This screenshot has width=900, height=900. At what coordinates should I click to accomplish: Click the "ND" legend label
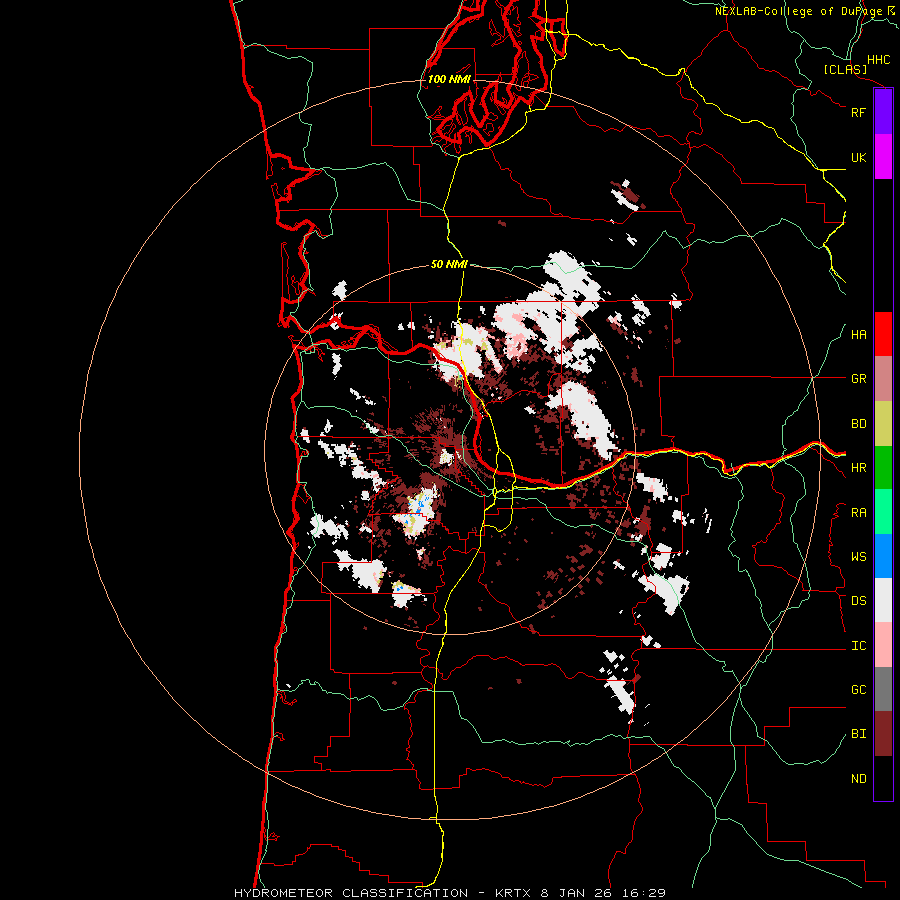(858, 779)
